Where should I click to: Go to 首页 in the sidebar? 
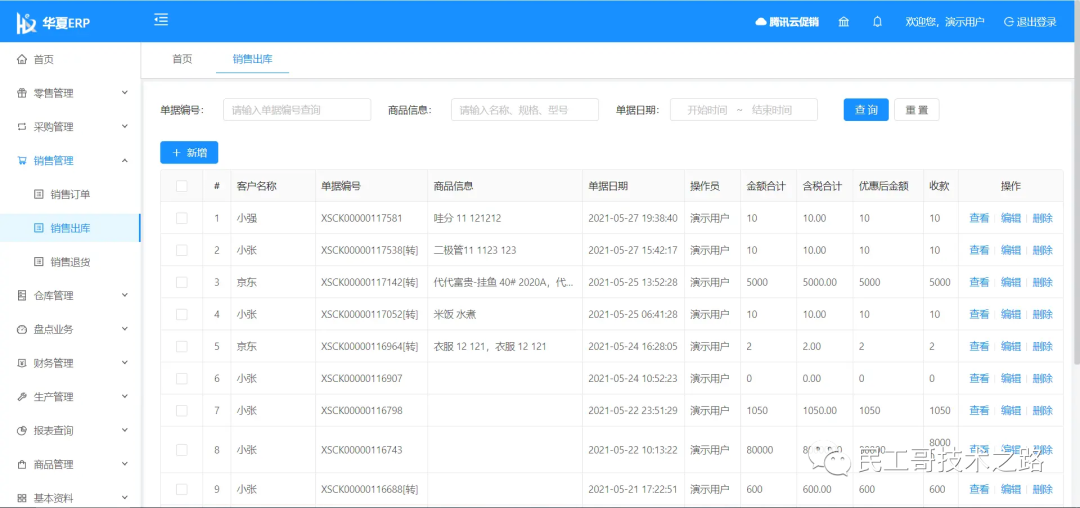coord(70,60)
